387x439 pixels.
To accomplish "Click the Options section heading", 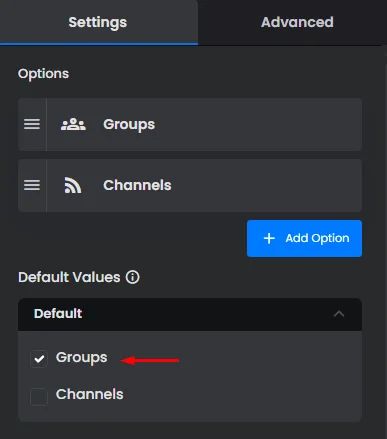I will click(x=43, y=74).
